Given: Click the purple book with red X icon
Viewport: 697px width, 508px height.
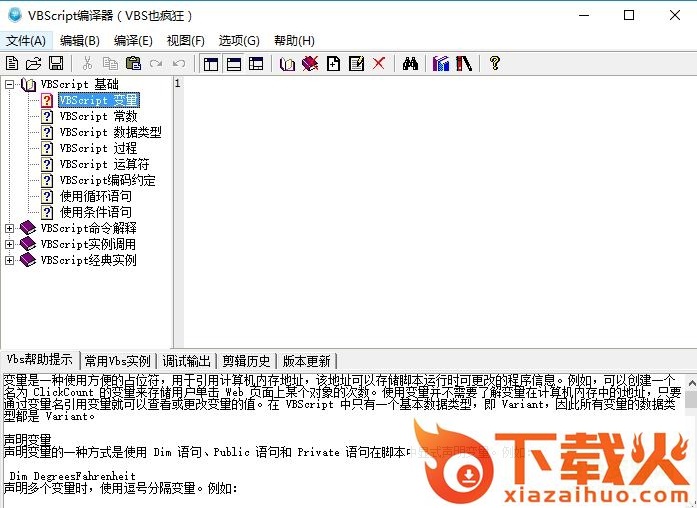Looking at the screenshot, I should [310, 64].
